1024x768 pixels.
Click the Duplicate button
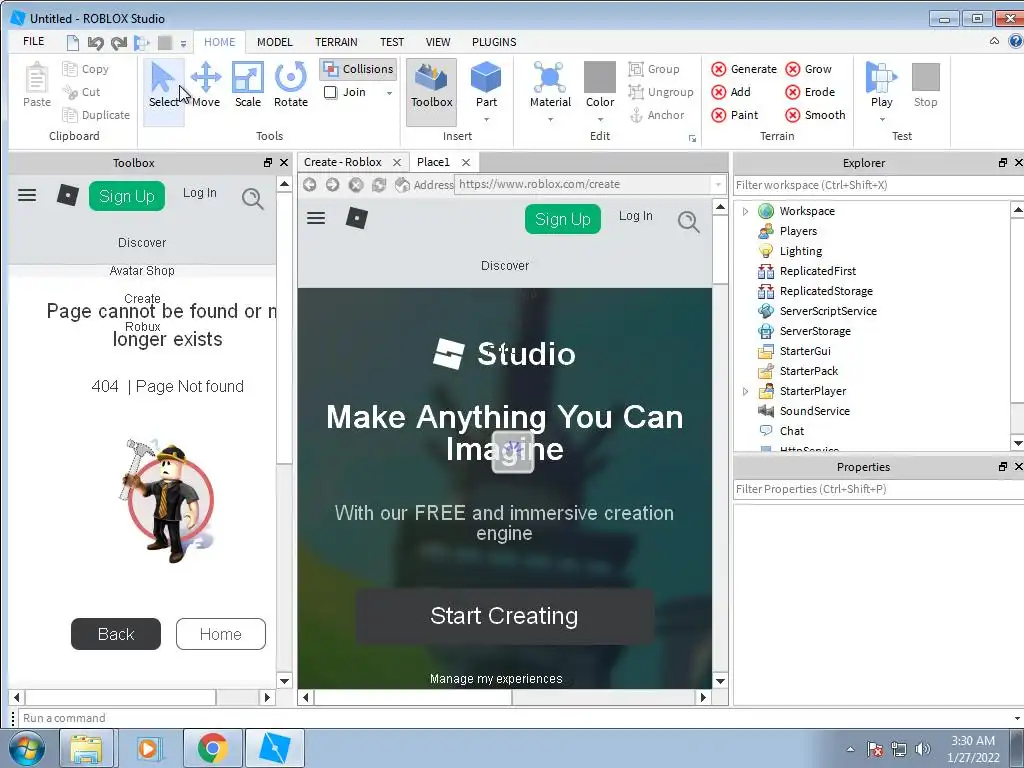pyautogui.click(x=96, y=115)
